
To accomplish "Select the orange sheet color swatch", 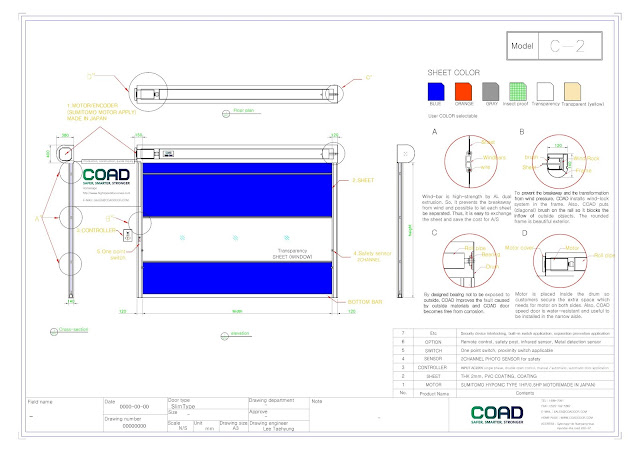I will point(463,91).
